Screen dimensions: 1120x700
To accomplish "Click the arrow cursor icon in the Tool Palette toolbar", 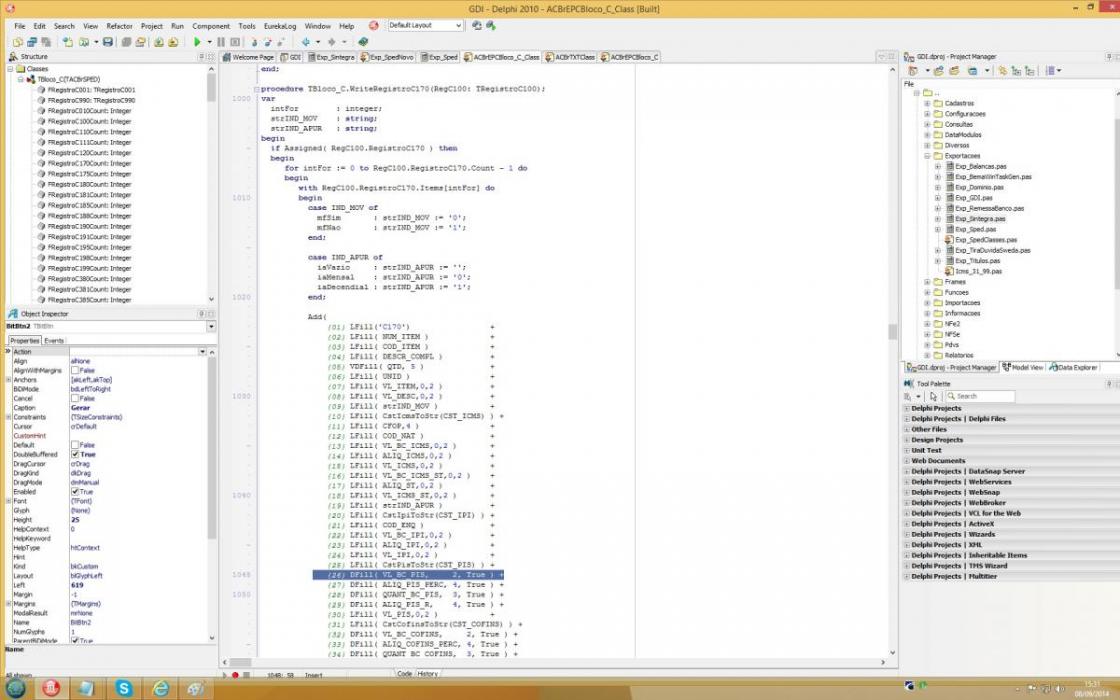I will pyautogui.click(x=933, y=396).
